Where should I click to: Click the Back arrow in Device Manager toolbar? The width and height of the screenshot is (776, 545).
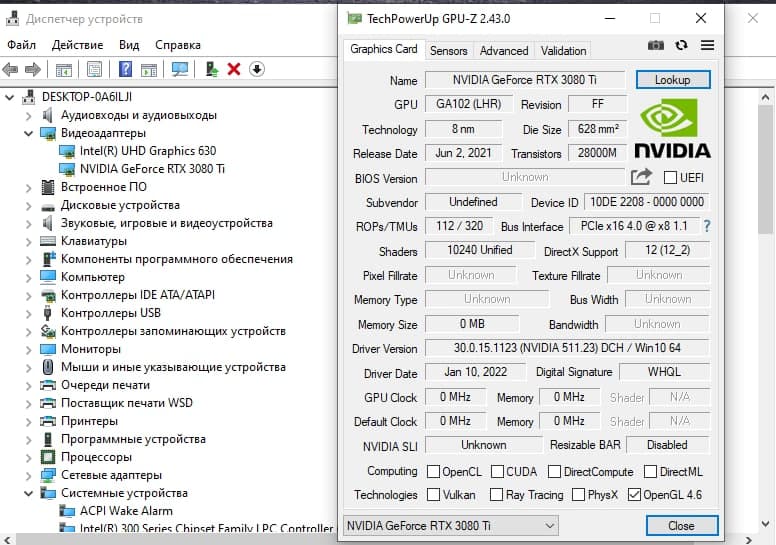pyautogui.click(x=10, y=69)
